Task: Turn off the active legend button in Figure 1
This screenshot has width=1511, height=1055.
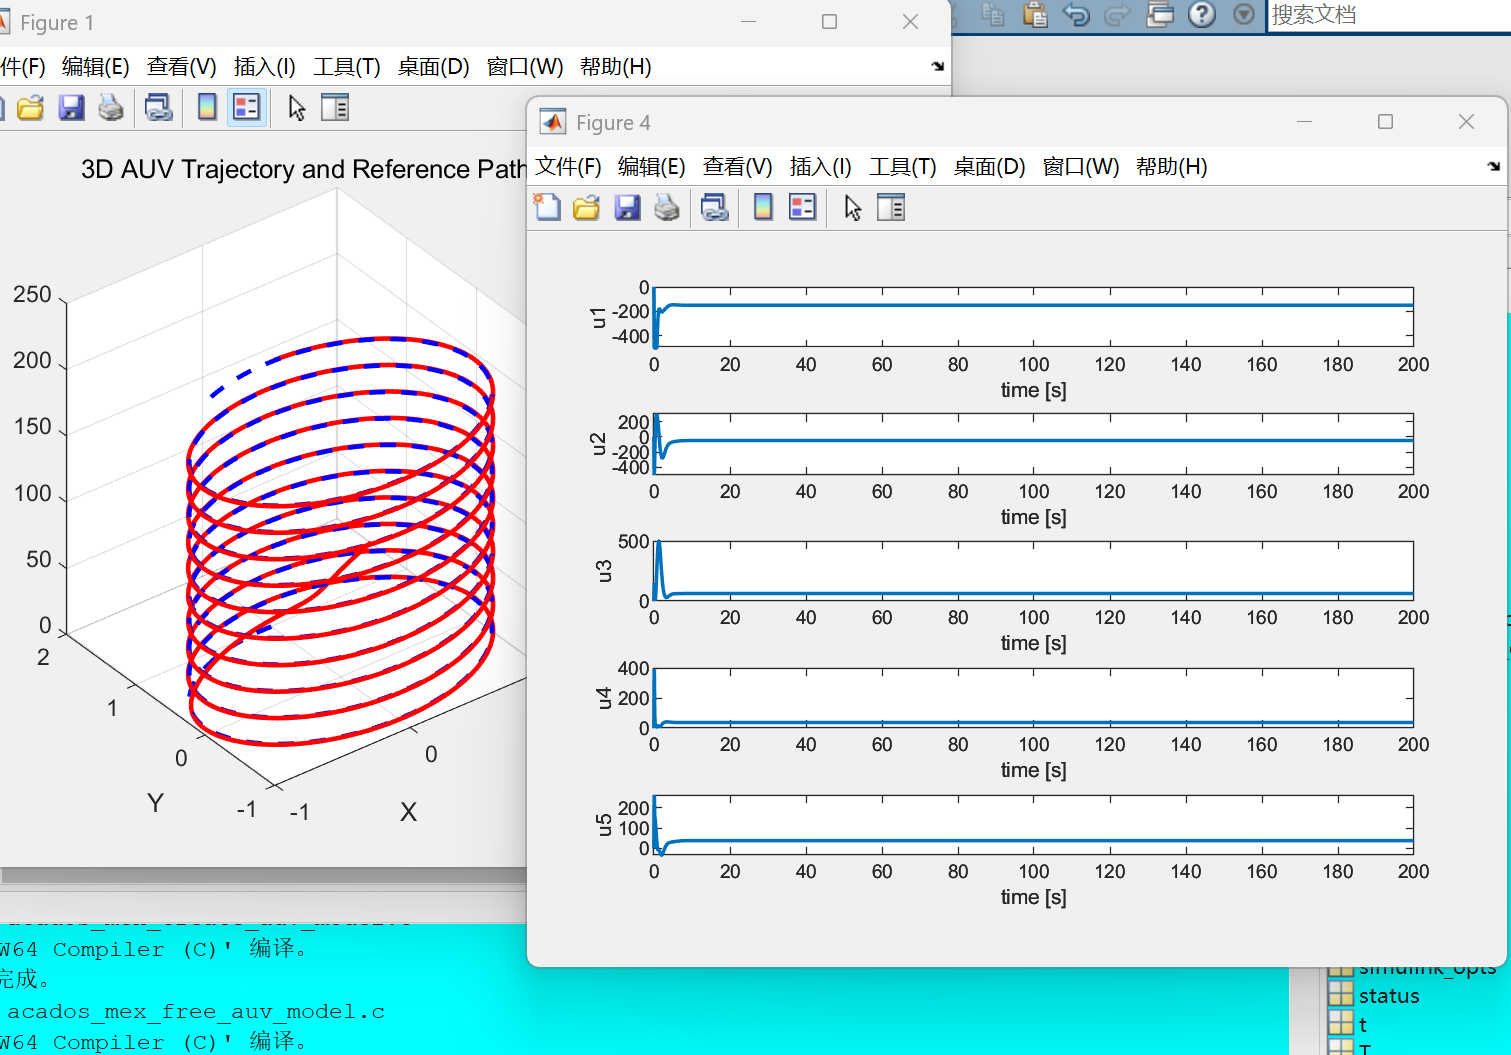Action: [247, 107]
